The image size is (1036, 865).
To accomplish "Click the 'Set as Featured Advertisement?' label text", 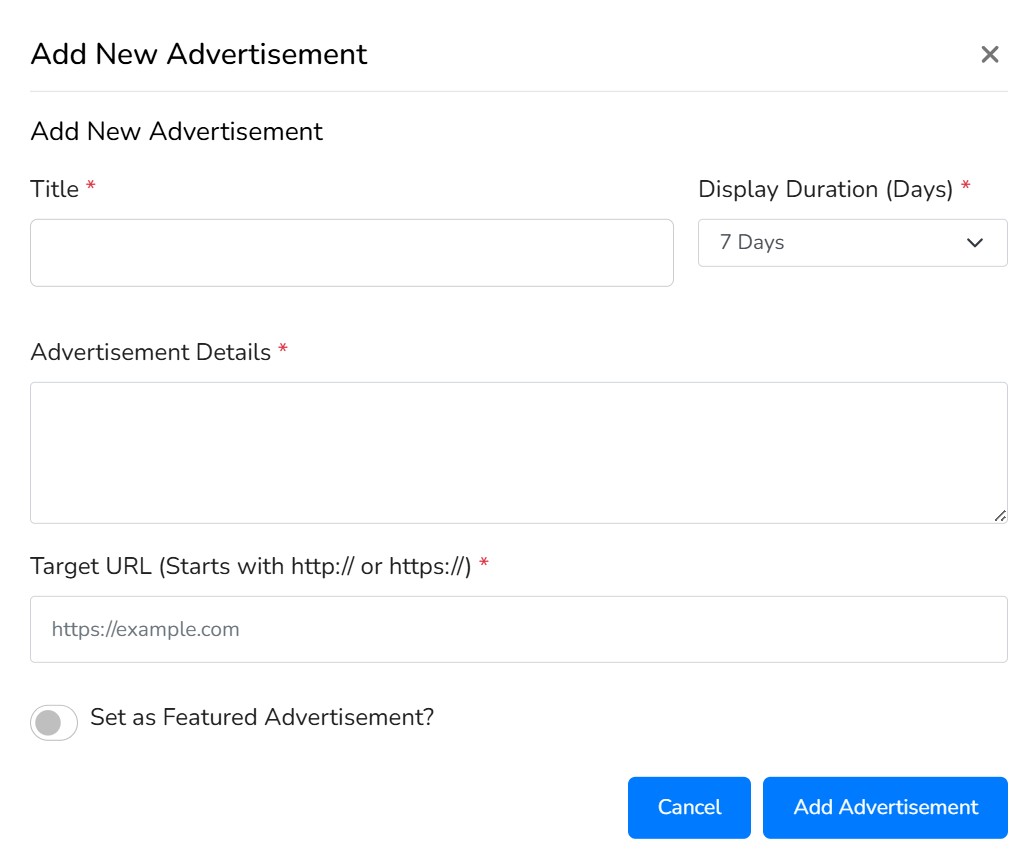I will click(262, 717).
